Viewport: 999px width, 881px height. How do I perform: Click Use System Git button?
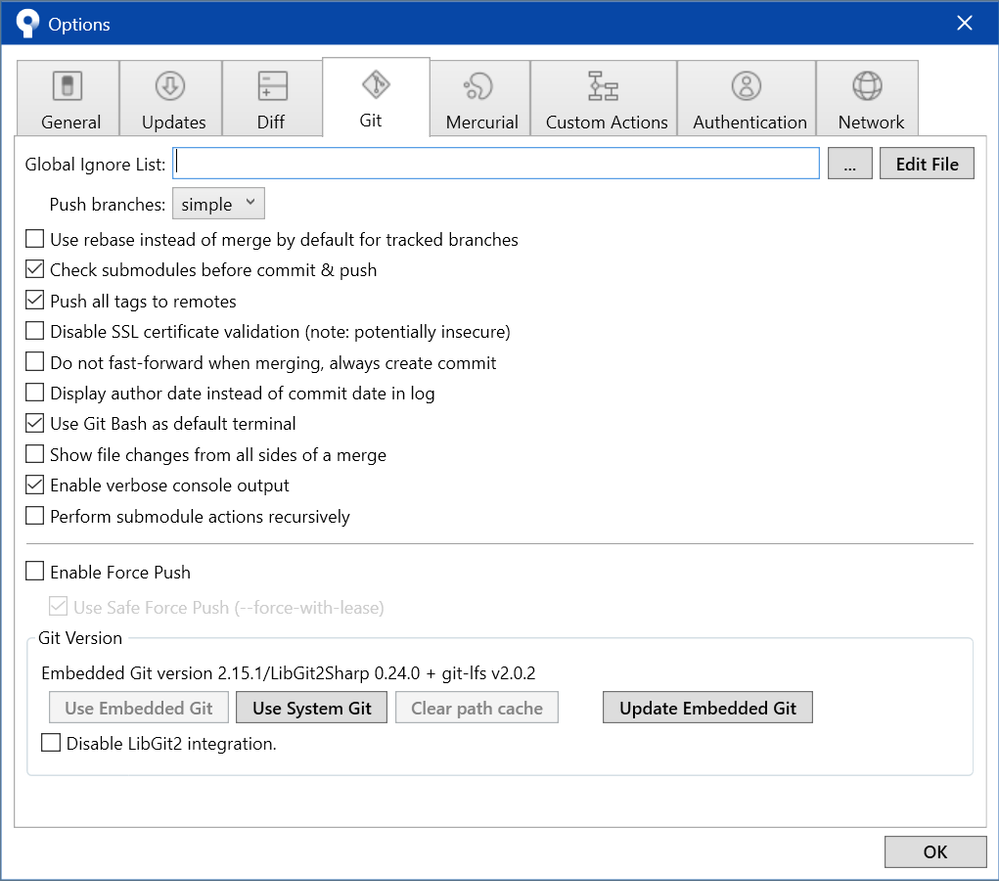pos(312,707)
